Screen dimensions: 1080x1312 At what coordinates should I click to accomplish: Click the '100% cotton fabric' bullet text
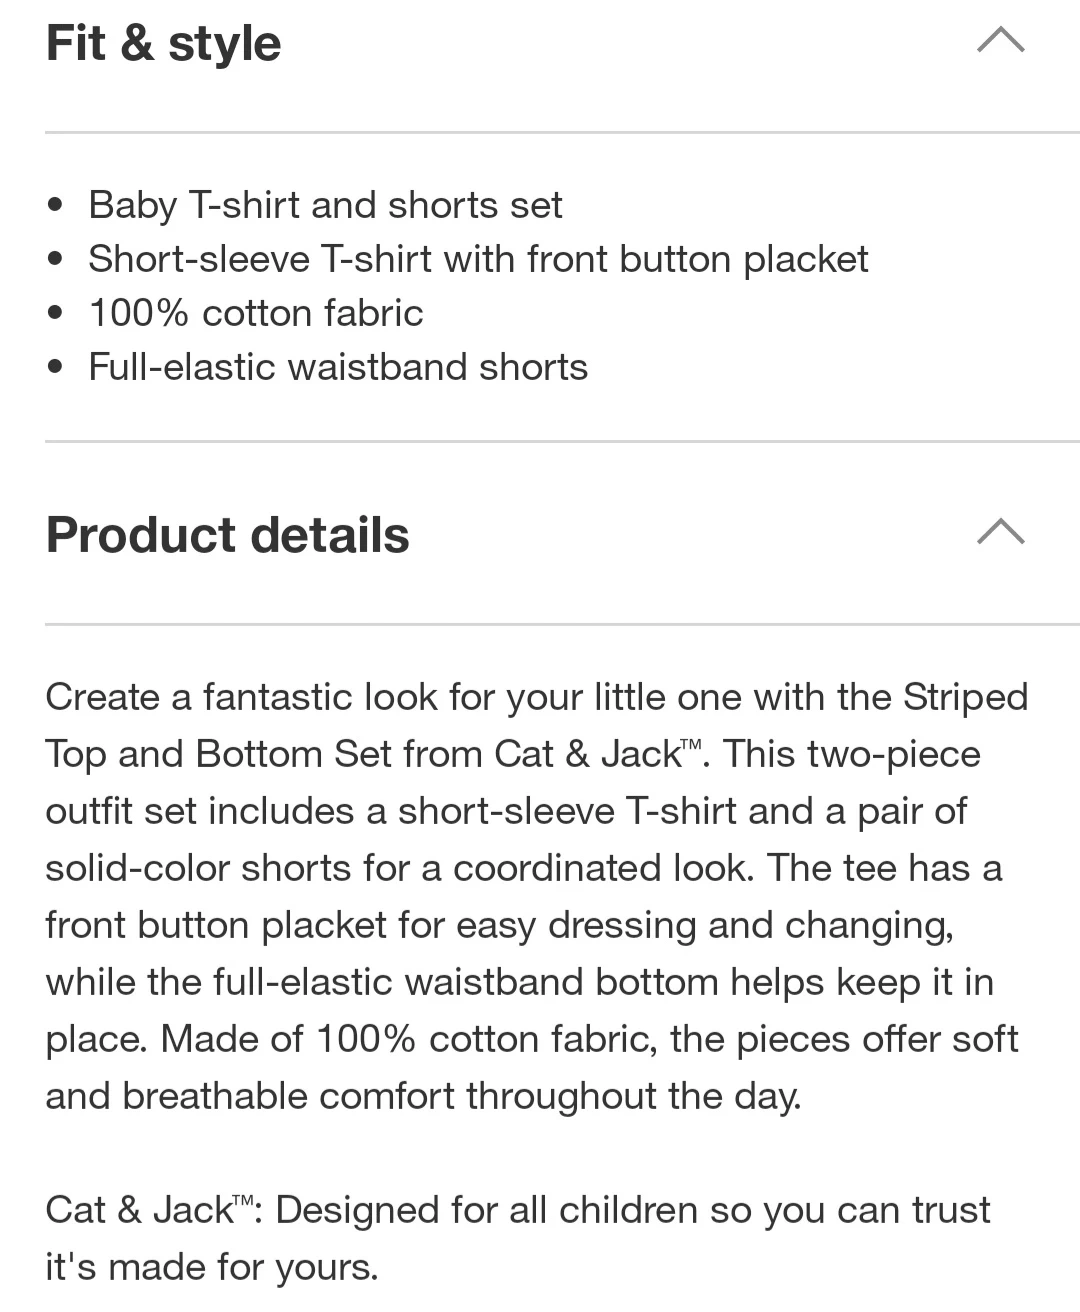[x=256, y=313]
